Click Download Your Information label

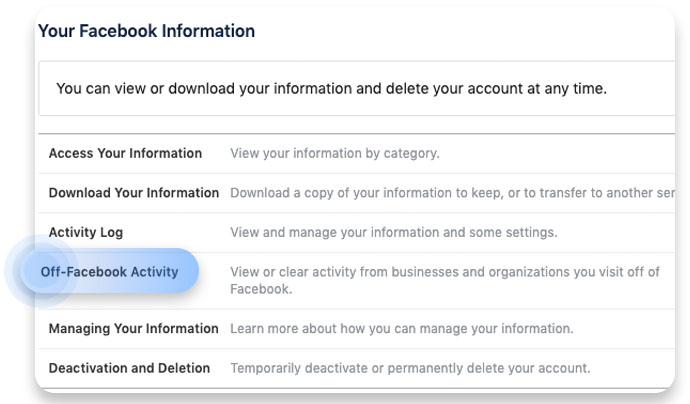(133, 192)
